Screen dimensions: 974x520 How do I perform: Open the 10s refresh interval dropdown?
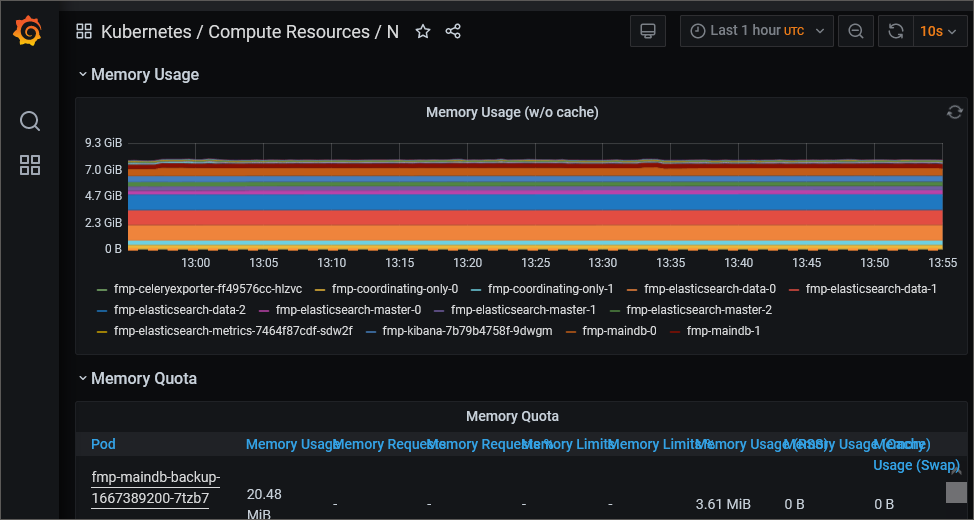point(940,31)
